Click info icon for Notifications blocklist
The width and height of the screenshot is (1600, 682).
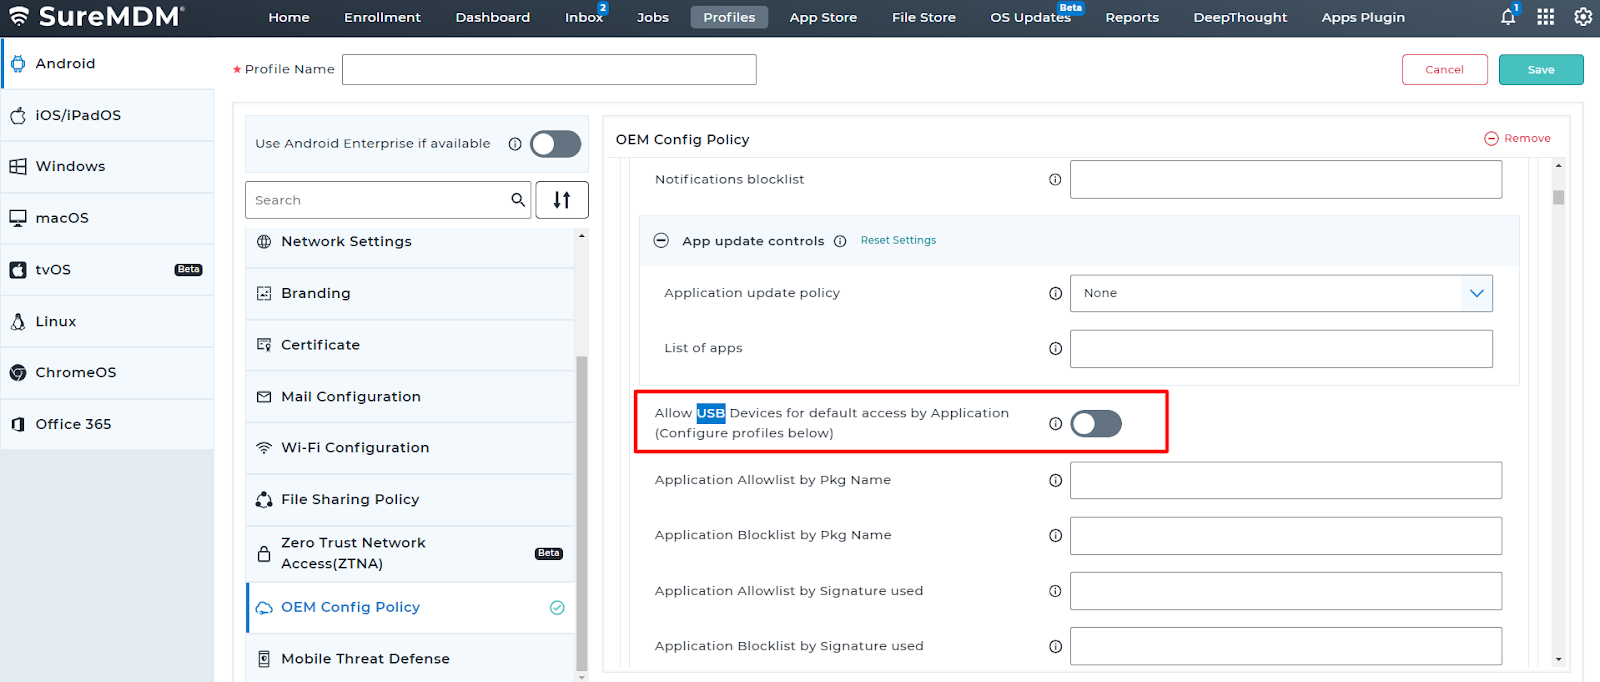point(1055,180)
